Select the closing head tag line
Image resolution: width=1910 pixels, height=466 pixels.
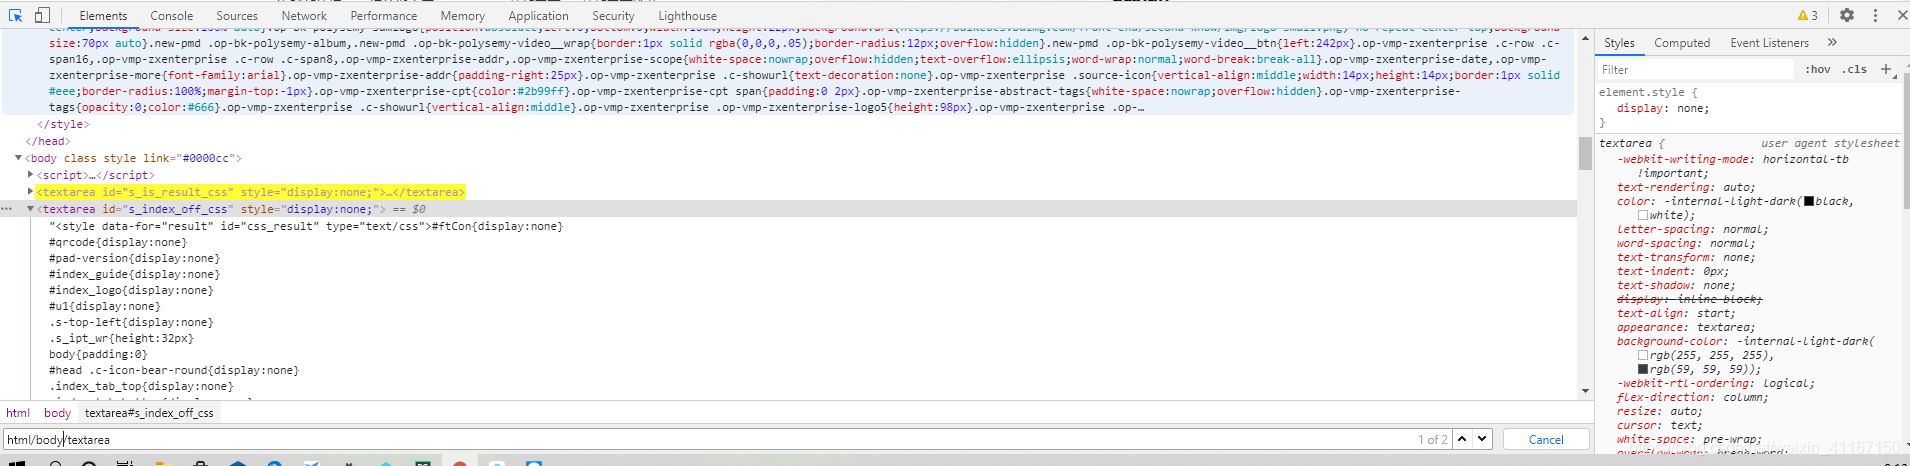pyautogui.click(x=46, y=141)
